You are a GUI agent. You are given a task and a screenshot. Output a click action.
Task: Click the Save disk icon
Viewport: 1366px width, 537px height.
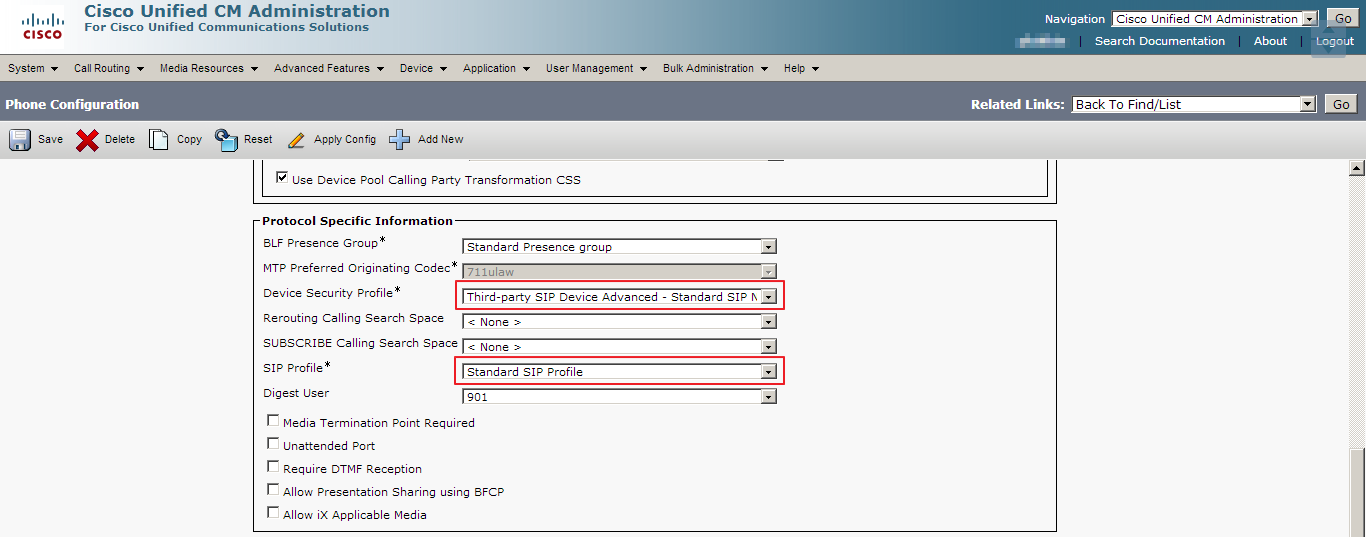point(20,139)
